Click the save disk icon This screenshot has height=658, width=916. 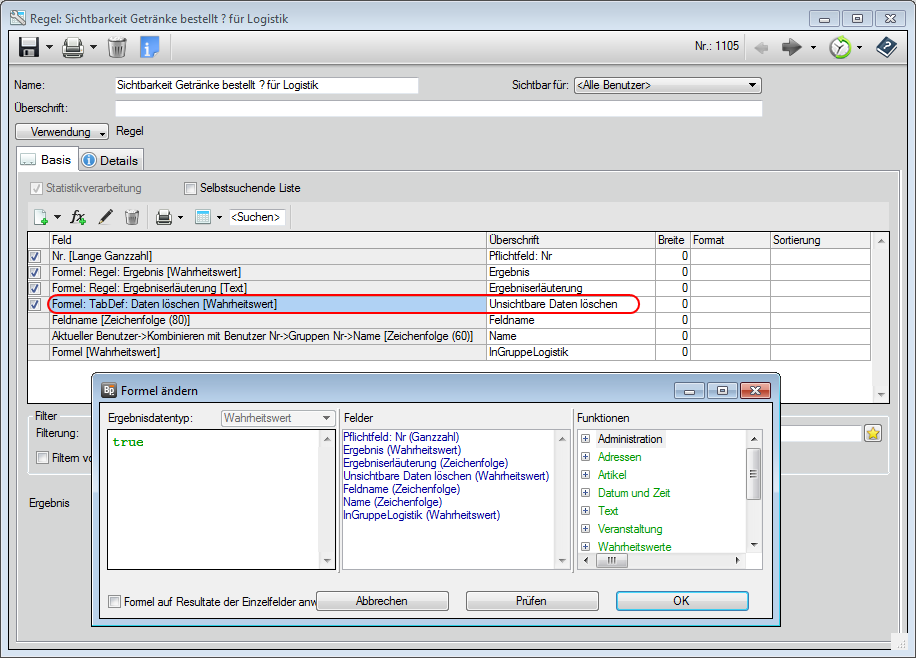(x=29, y=47)
